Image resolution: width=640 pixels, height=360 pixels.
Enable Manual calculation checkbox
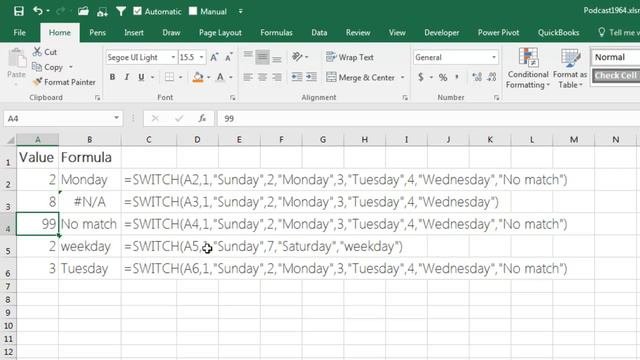click(x=193, y=11)
